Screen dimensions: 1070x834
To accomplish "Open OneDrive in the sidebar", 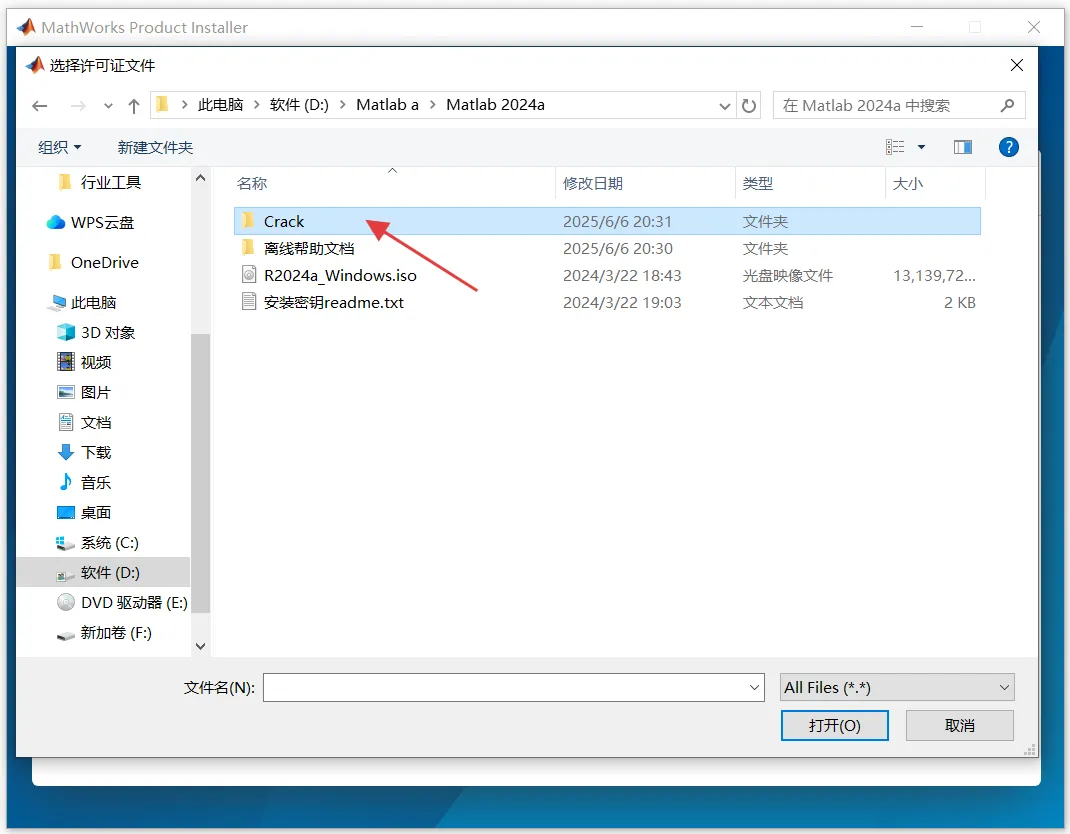I will pyautogui.click(x=93, y=262).
